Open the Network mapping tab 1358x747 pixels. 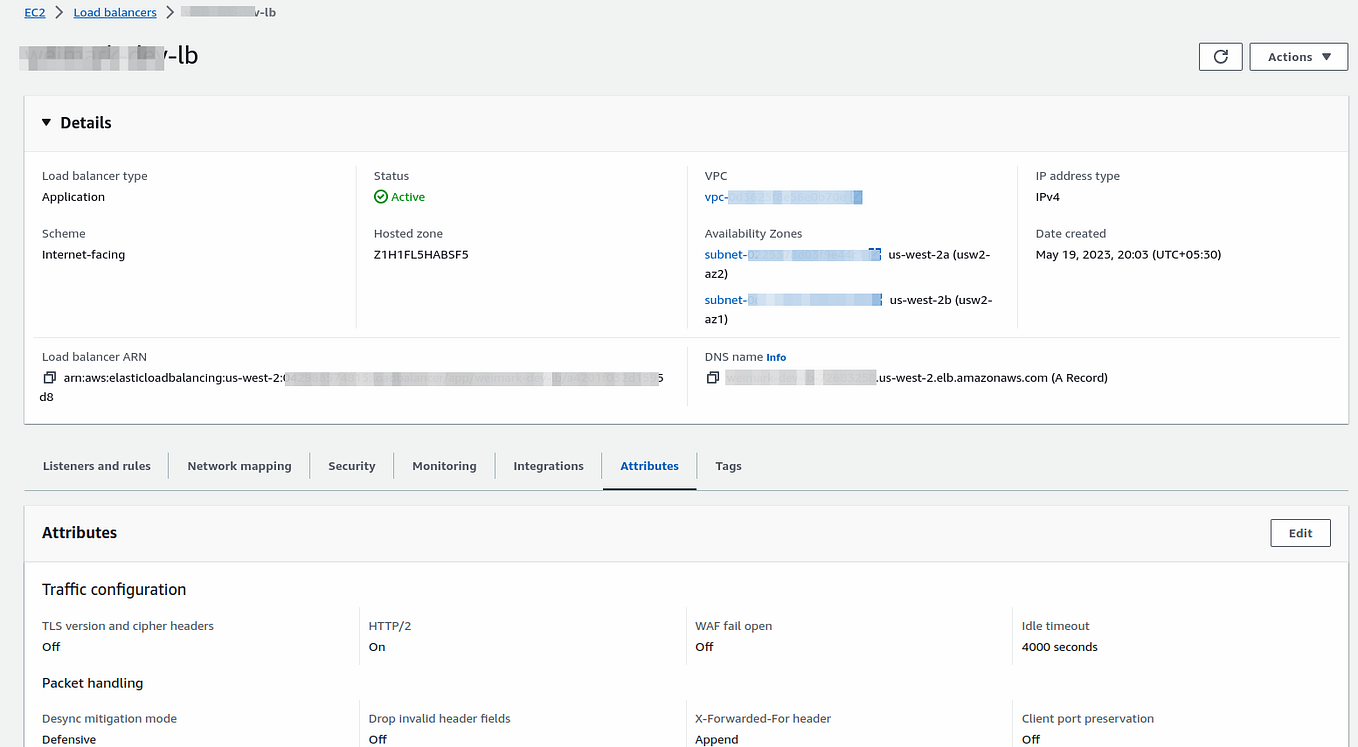239,465
